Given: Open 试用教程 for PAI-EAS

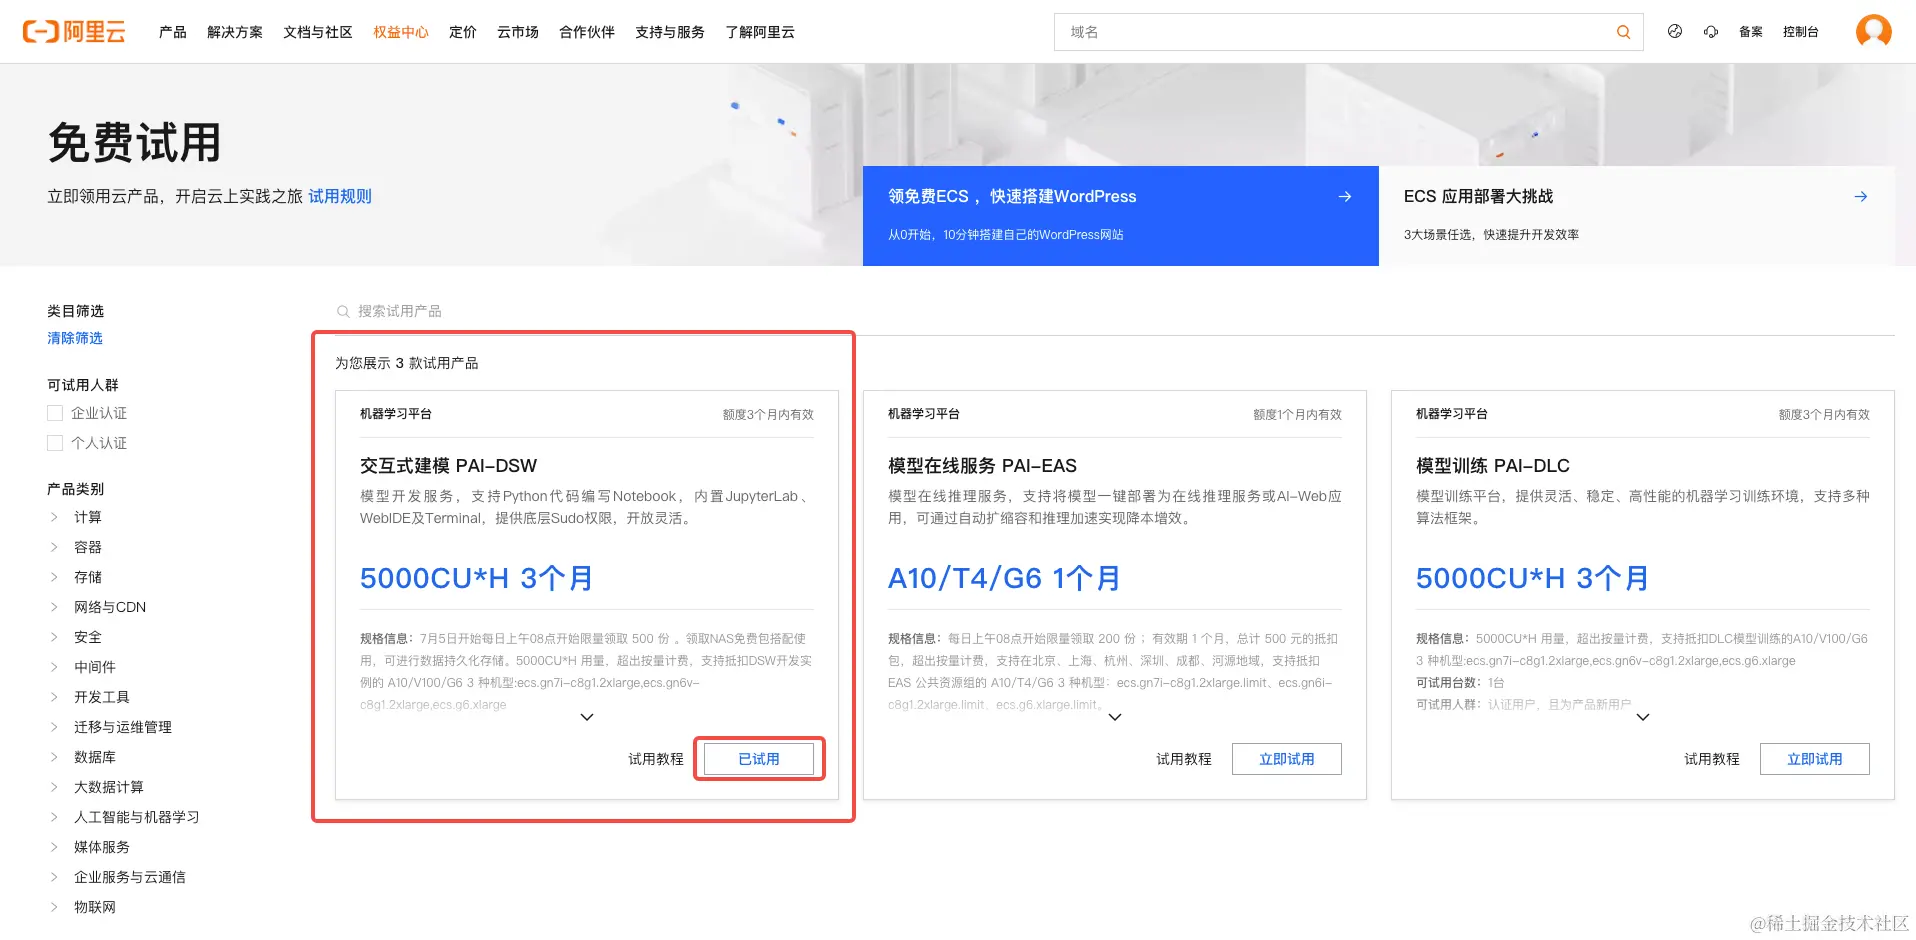Looking at the screenshot, I should pos(1184,759).
